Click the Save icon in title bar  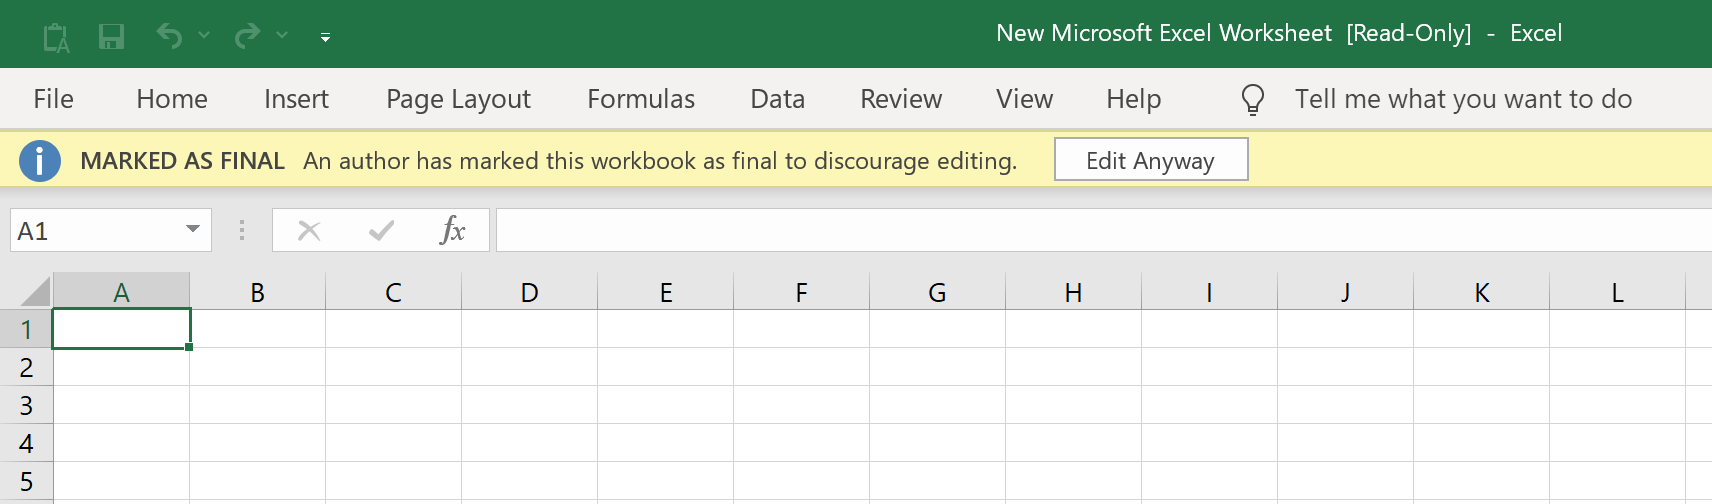pyautogui.click(x=111, y=37)
